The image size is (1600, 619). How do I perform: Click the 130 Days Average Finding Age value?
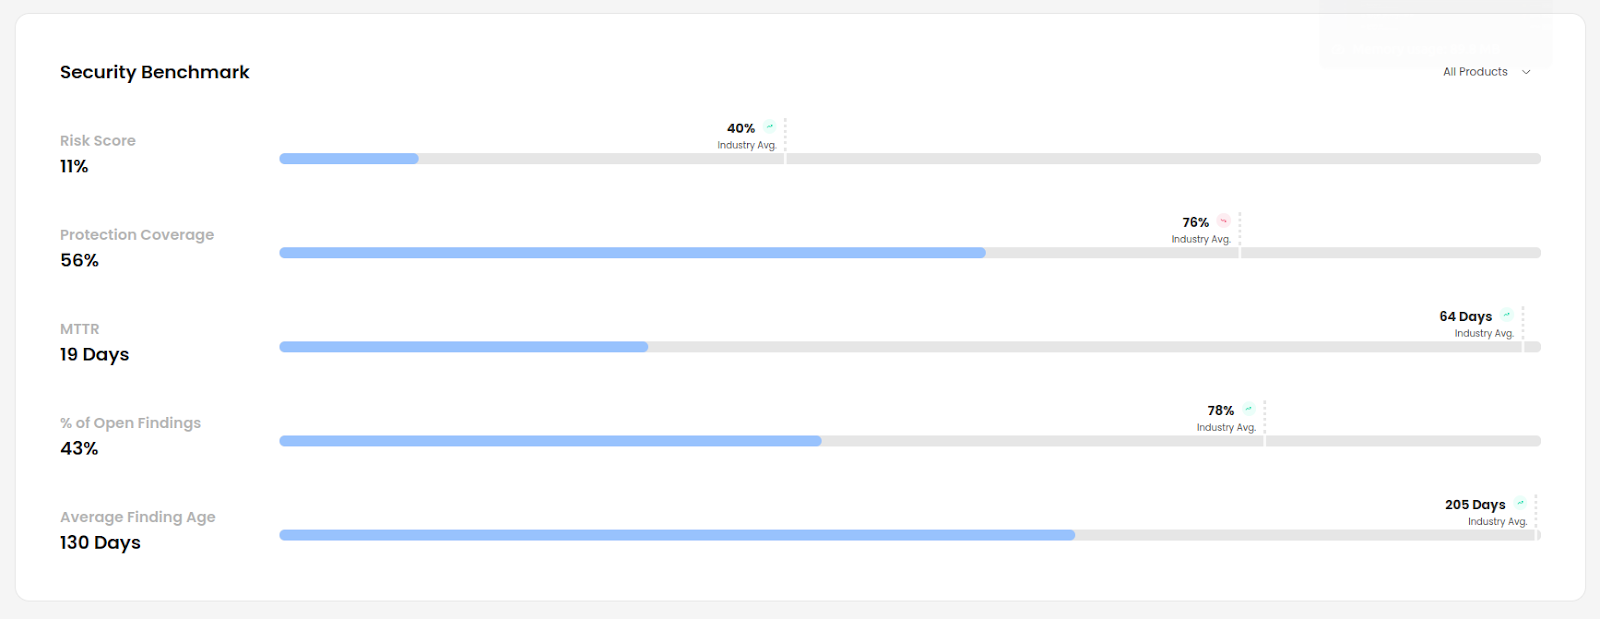tap(100, 542)
